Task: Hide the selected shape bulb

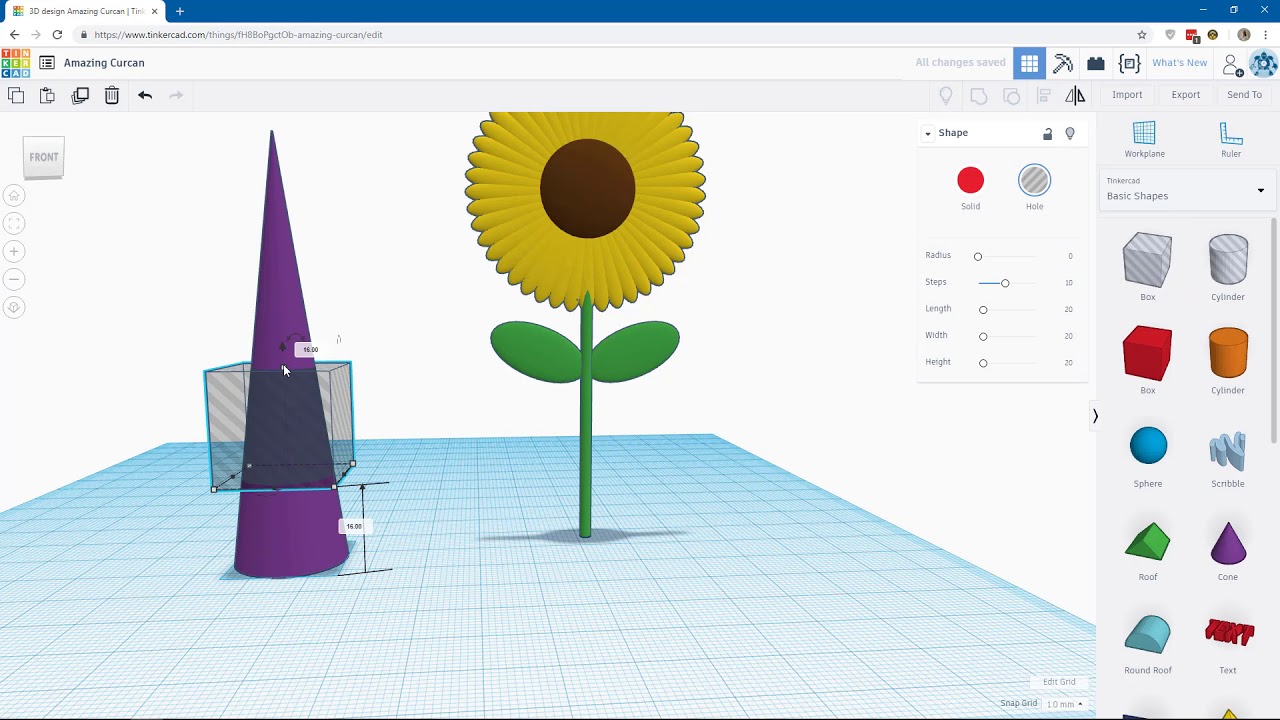Action: [1070, 133]
